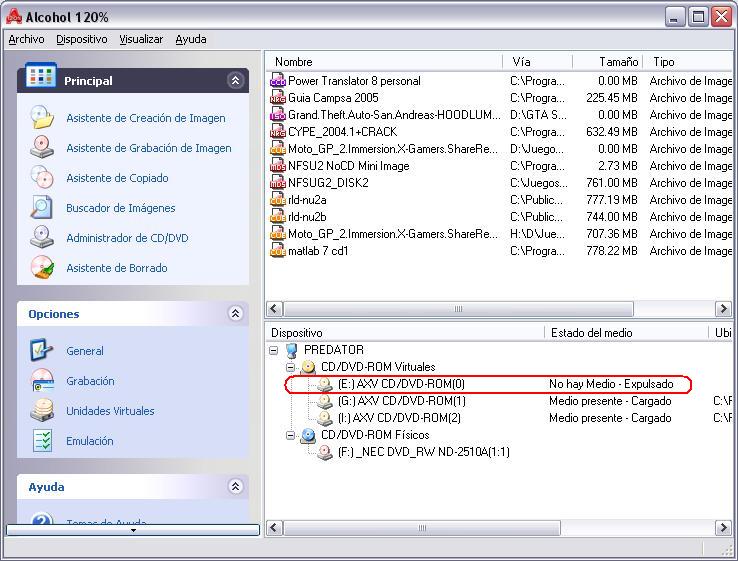Collapse the Opciones panel chevron

(235, 313)
